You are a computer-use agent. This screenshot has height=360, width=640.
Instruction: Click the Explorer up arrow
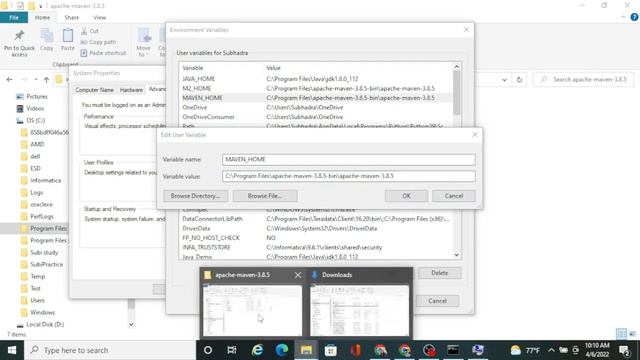coord(47,80)
